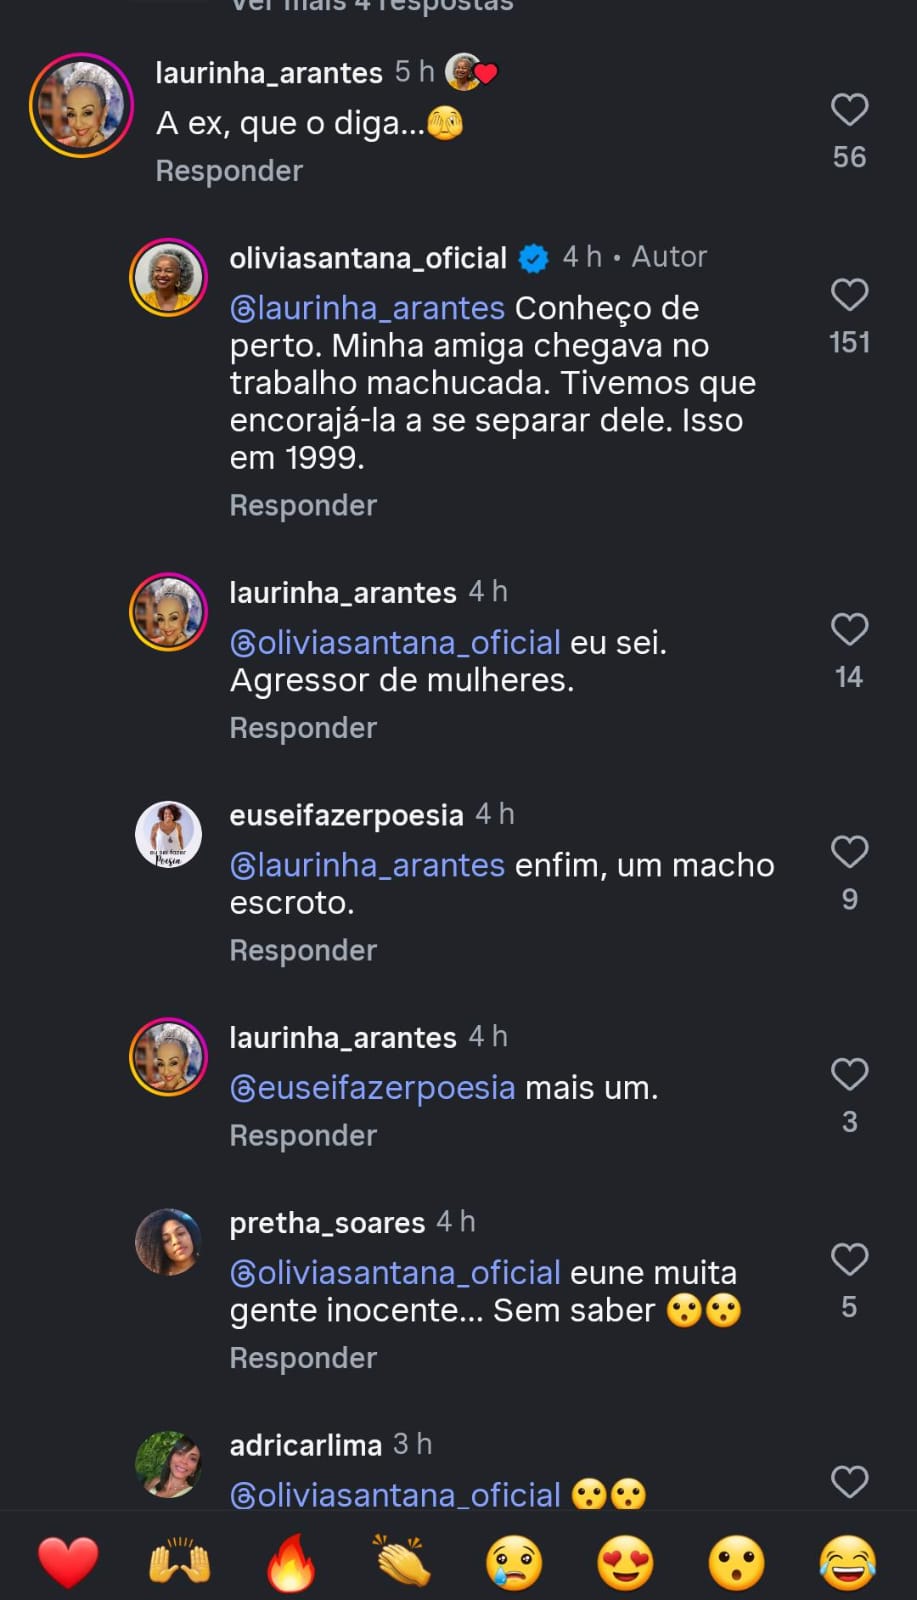
Task: Like the 'mais um' reply by laurinha_arantes
Action: click(849, 1074)
